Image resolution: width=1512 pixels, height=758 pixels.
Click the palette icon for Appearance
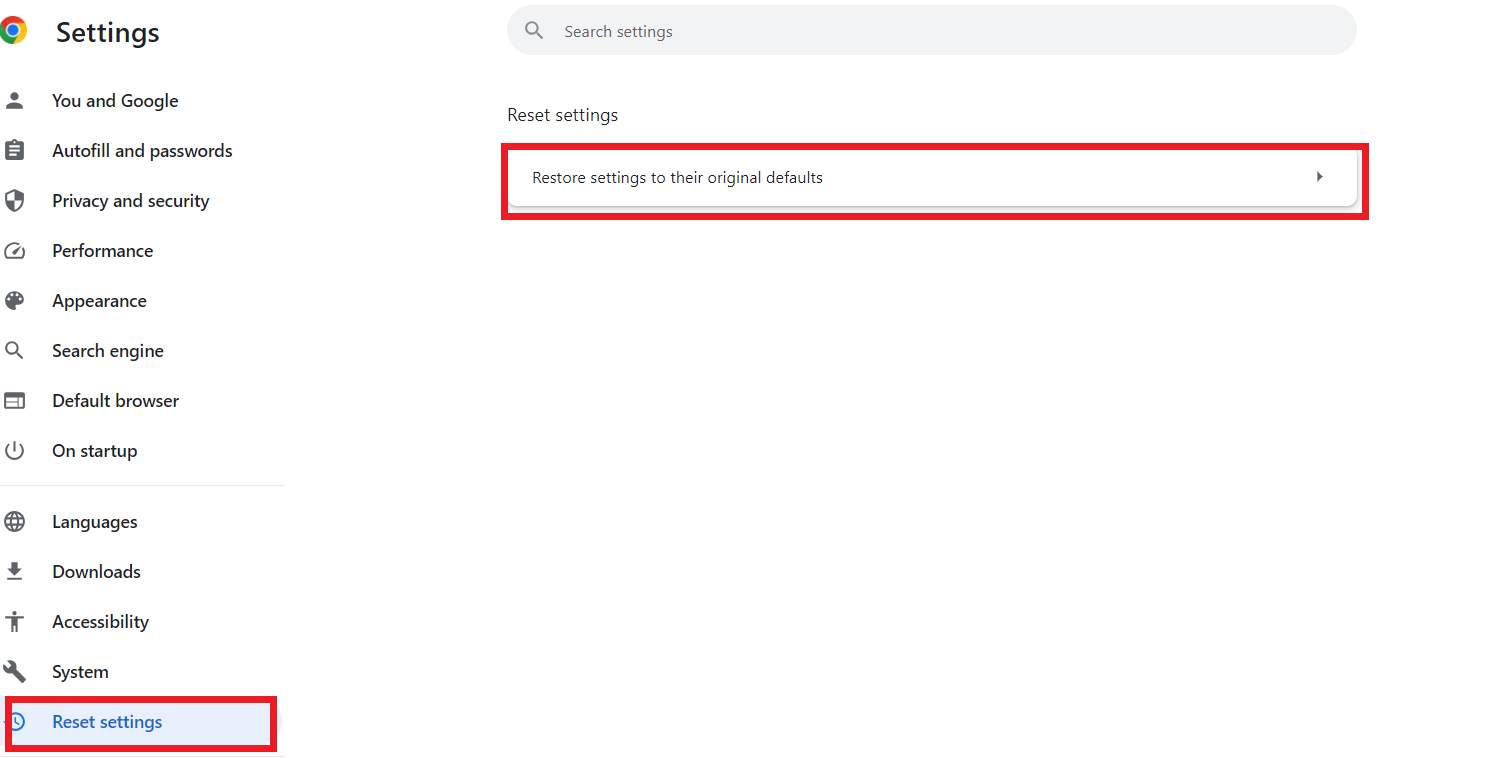pyautogui.click(x=14, y=300)
